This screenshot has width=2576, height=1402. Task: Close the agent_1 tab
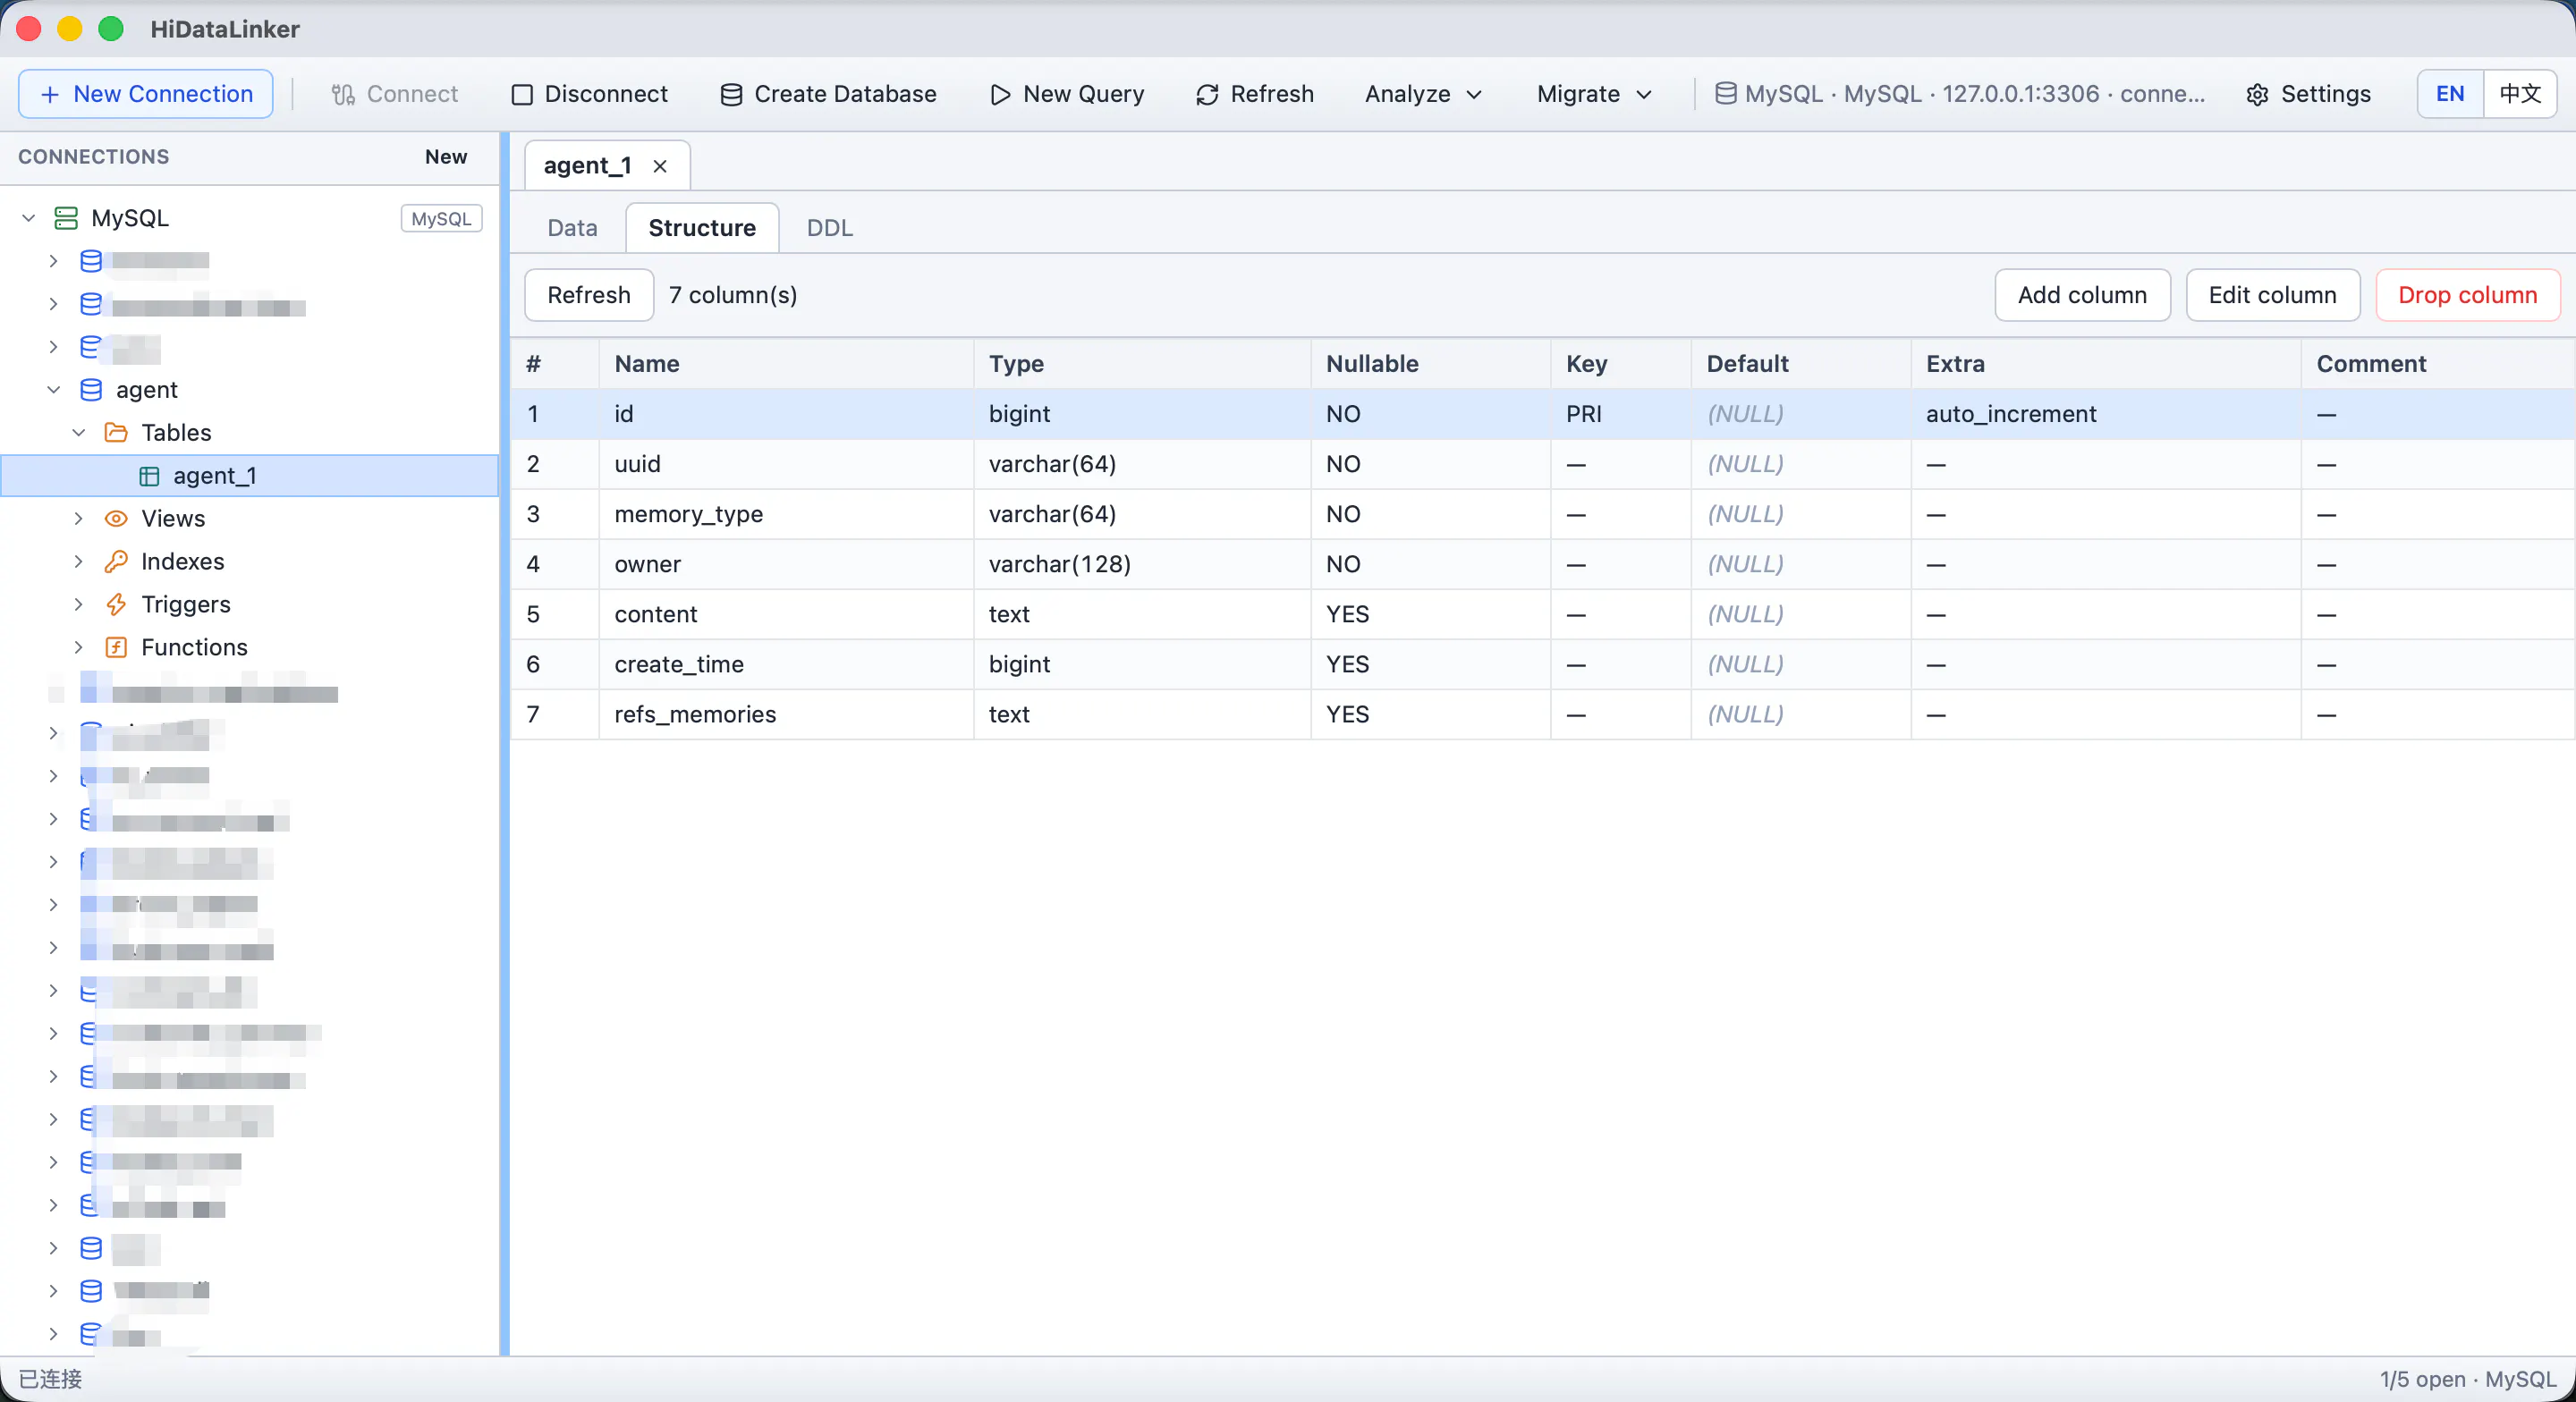(x=660, y=166)
